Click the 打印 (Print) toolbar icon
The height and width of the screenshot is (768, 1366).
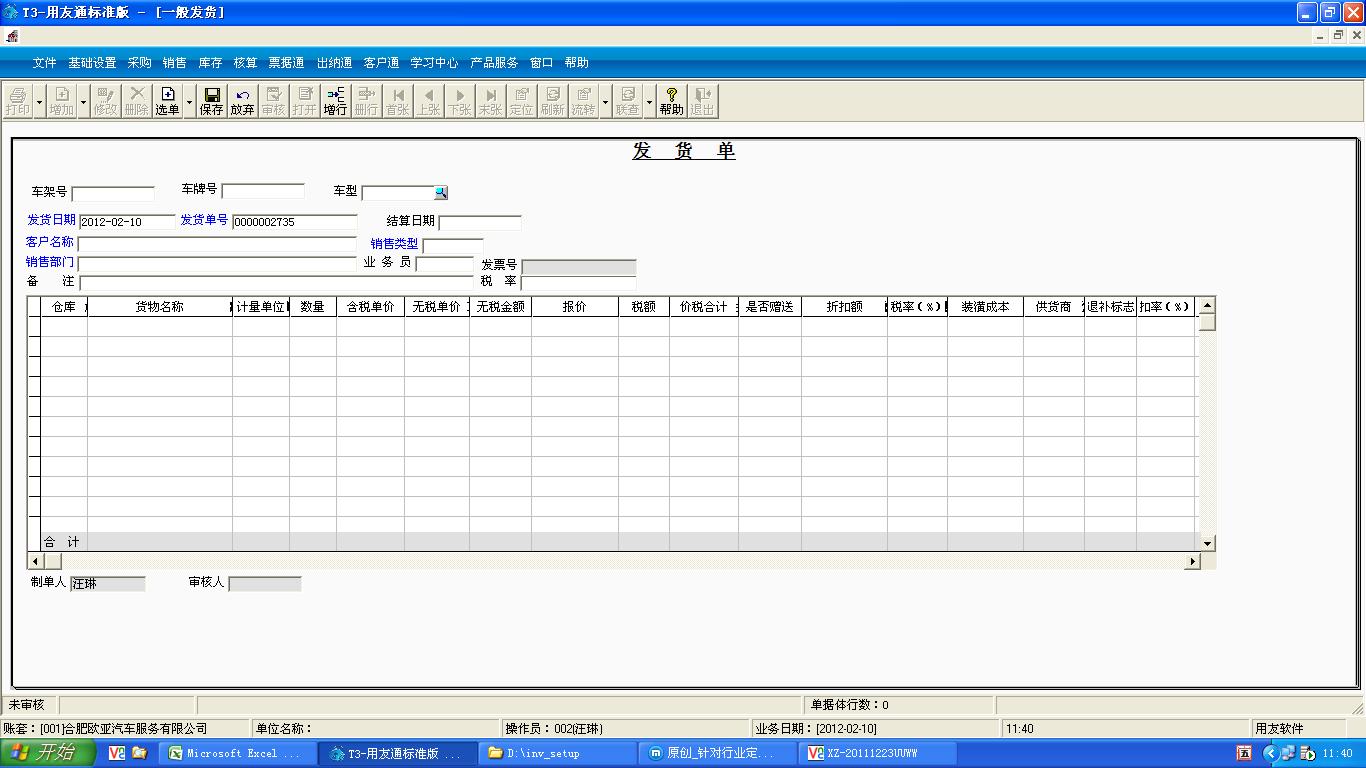17,101
